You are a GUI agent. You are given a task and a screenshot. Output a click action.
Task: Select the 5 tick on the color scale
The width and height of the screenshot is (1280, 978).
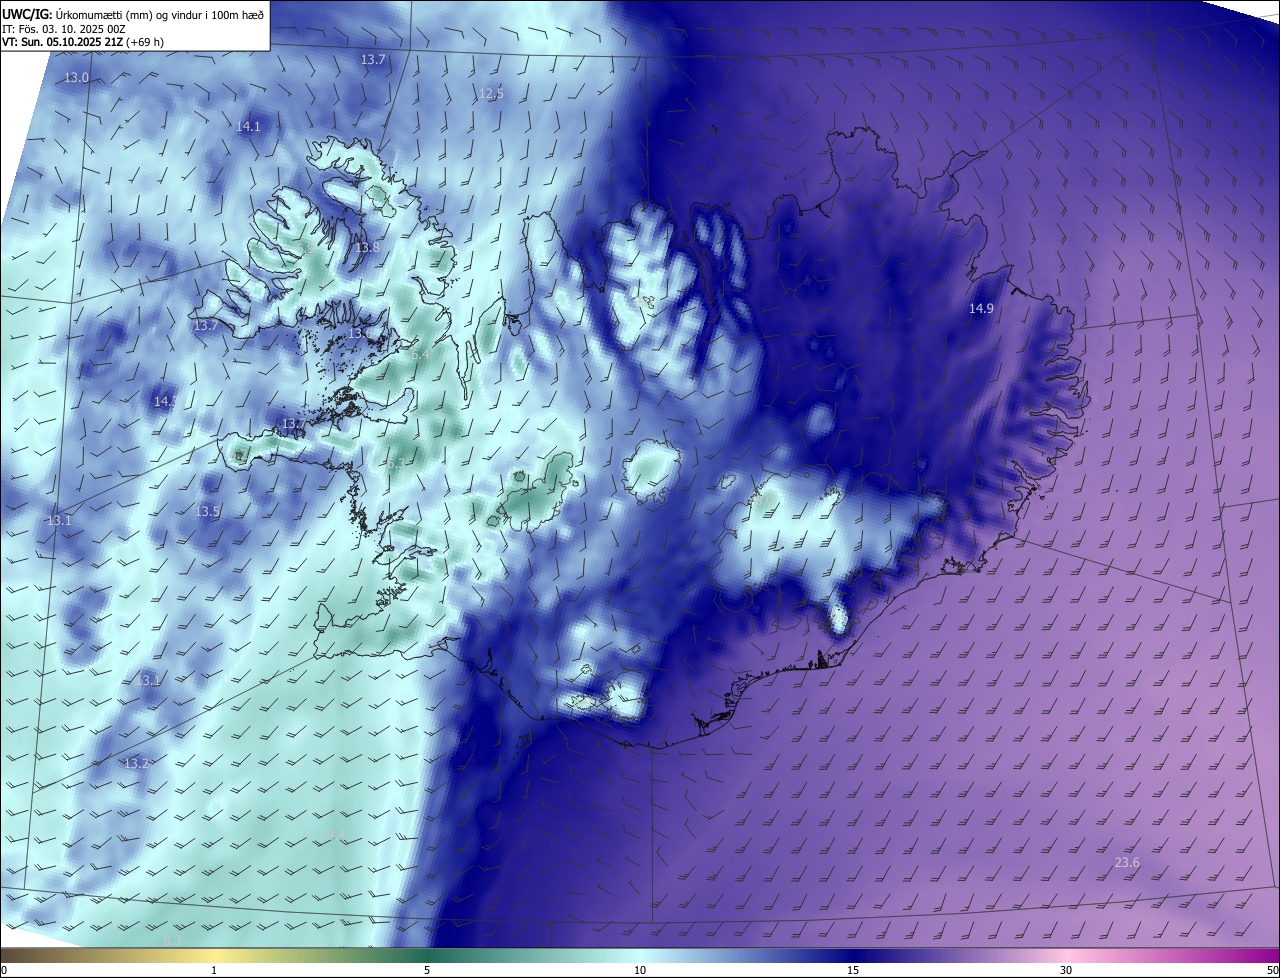[x=427, y=971]
